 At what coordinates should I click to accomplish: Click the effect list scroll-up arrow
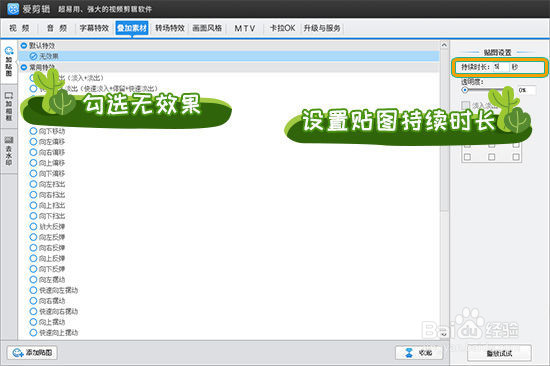pos(444,45)
